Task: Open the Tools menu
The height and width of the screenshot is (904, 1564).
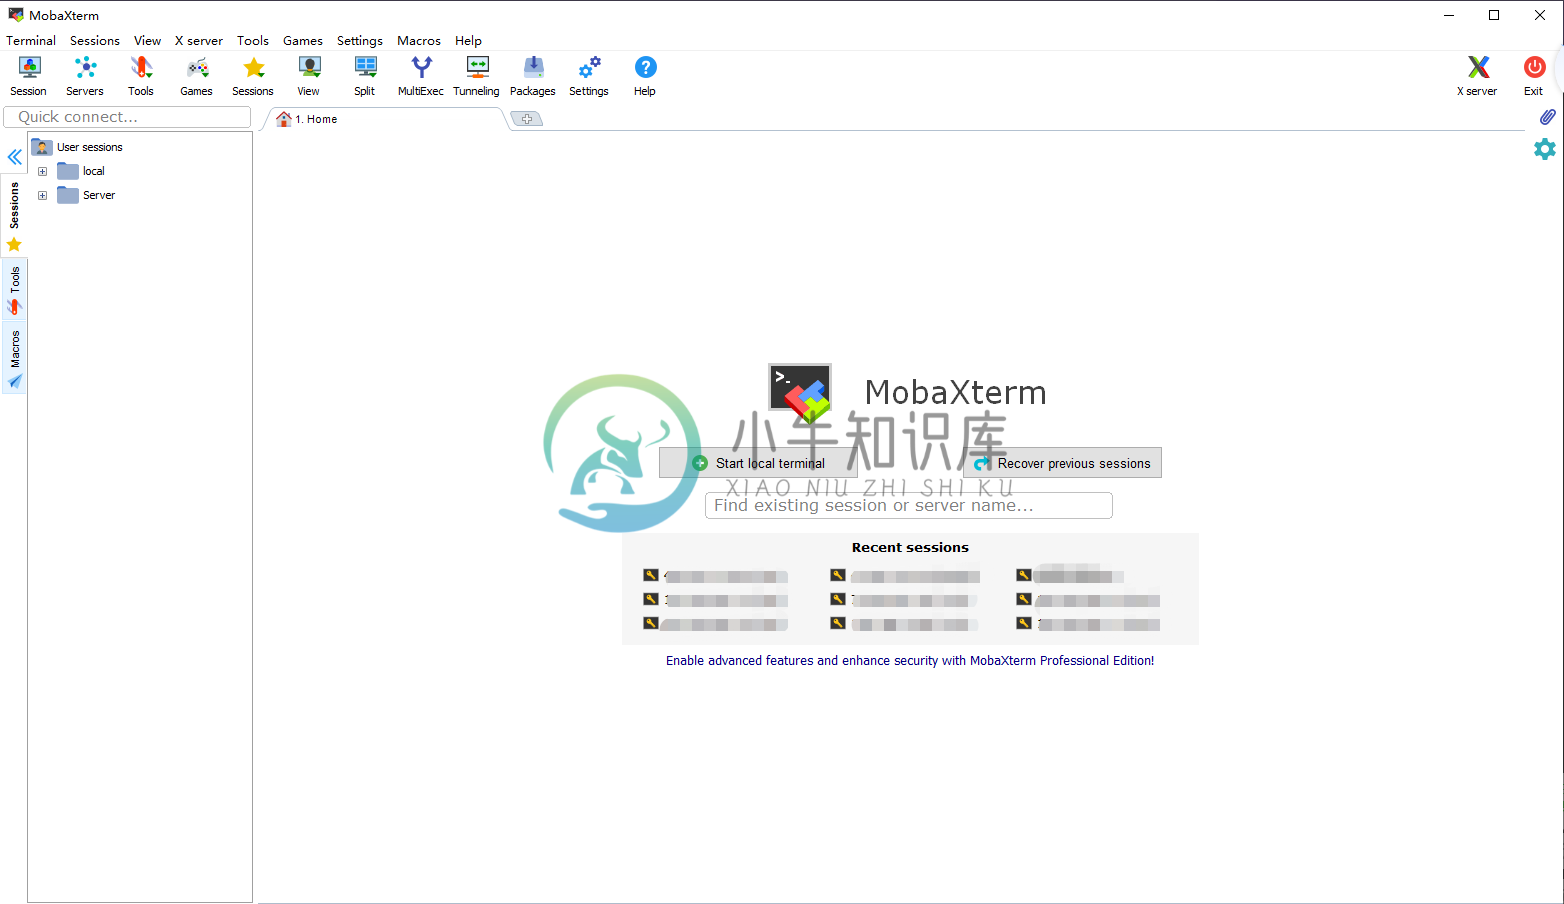Action: (253, 41)
